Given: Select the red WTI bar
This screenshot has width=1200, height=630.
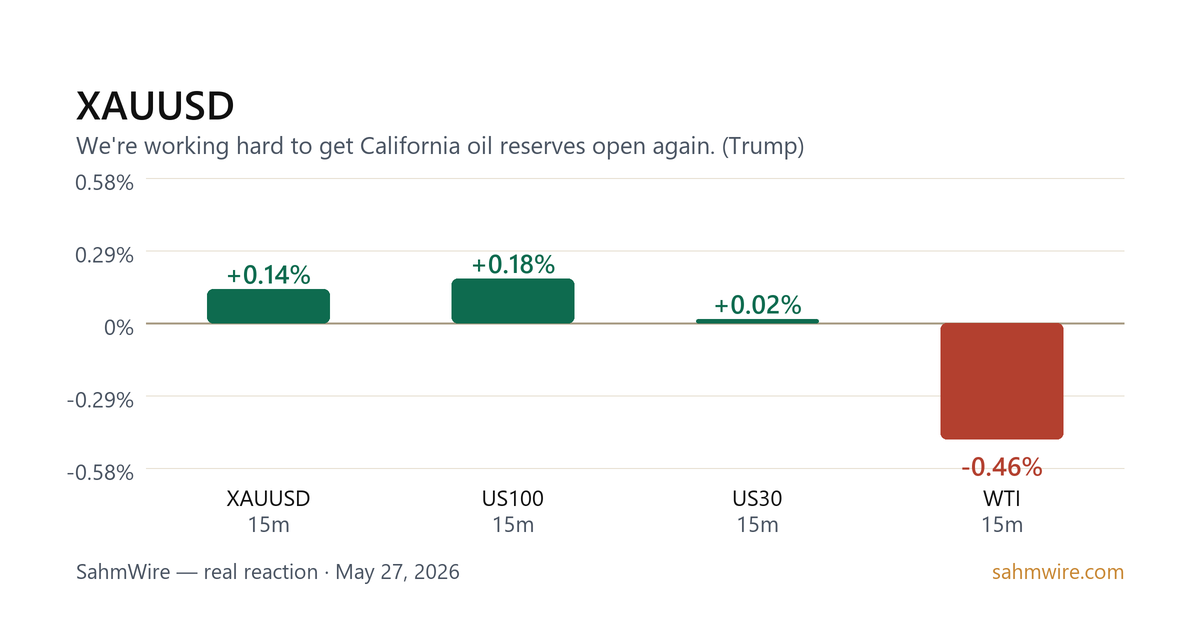Looking at the screenshot, I should 1002,381.
